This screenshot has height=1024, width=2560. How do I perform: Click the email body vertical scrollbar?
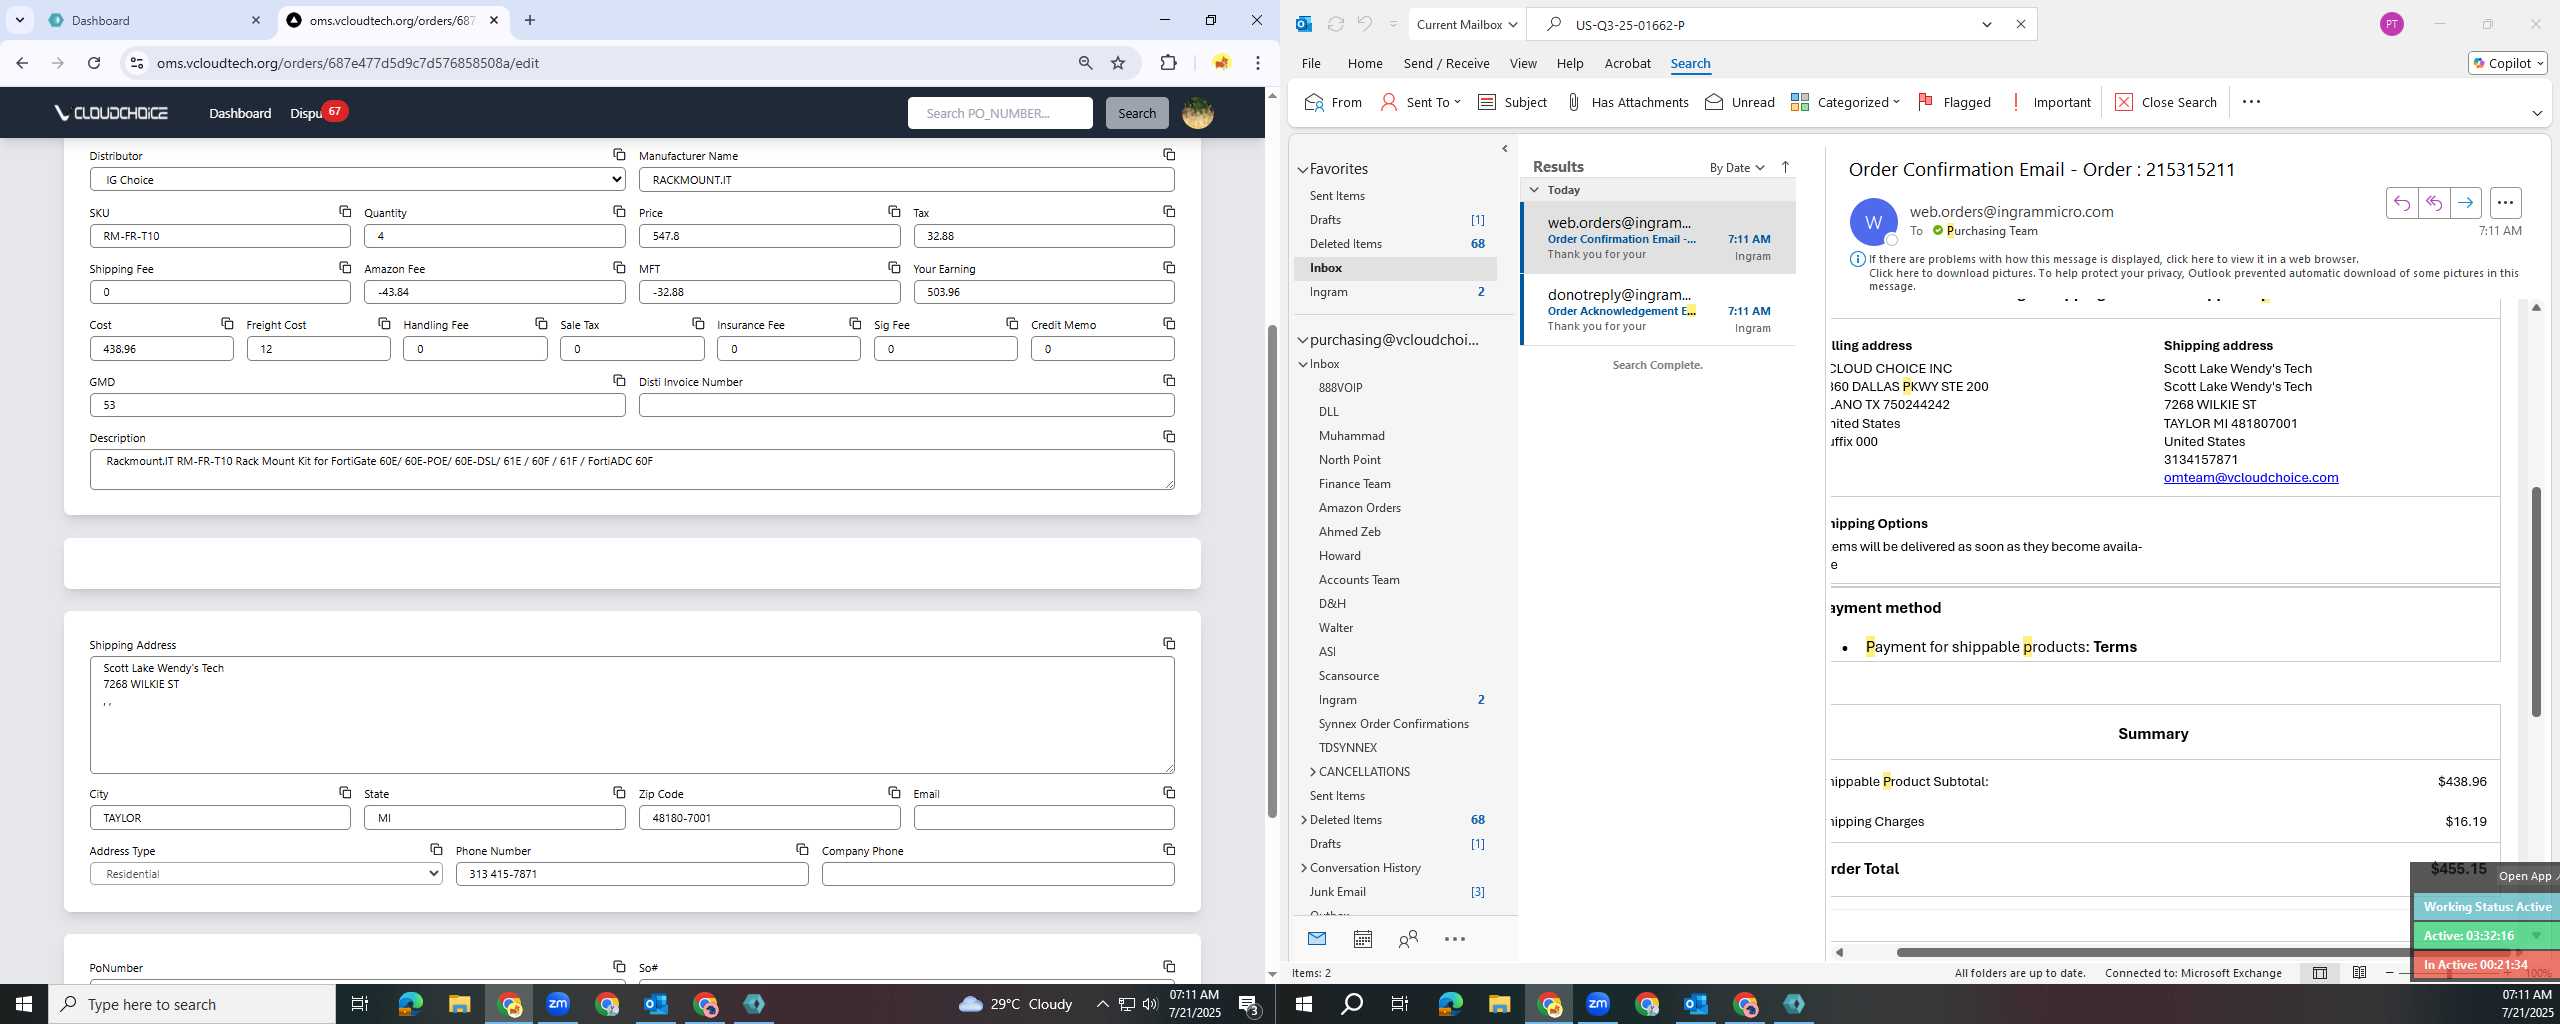coord(2536,600)
